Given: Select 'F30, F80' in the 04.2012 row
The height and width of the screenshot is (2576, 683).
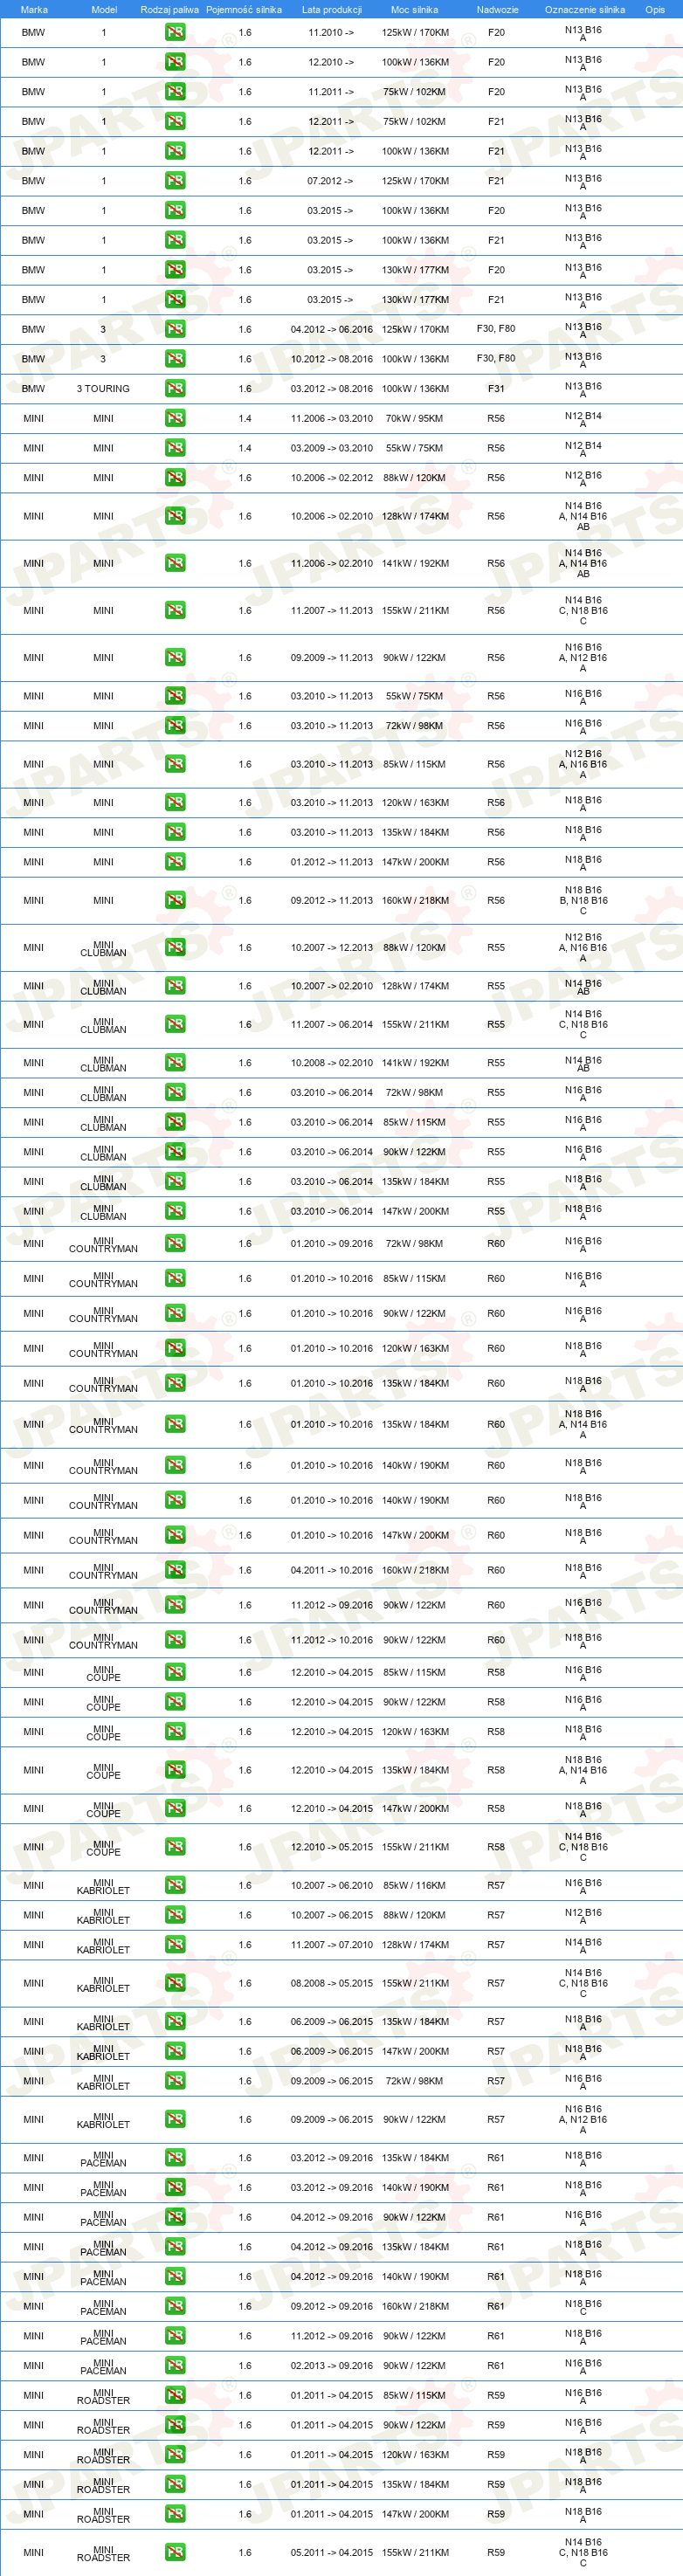Looking at the screenshot, I should [x=496, y=329].
